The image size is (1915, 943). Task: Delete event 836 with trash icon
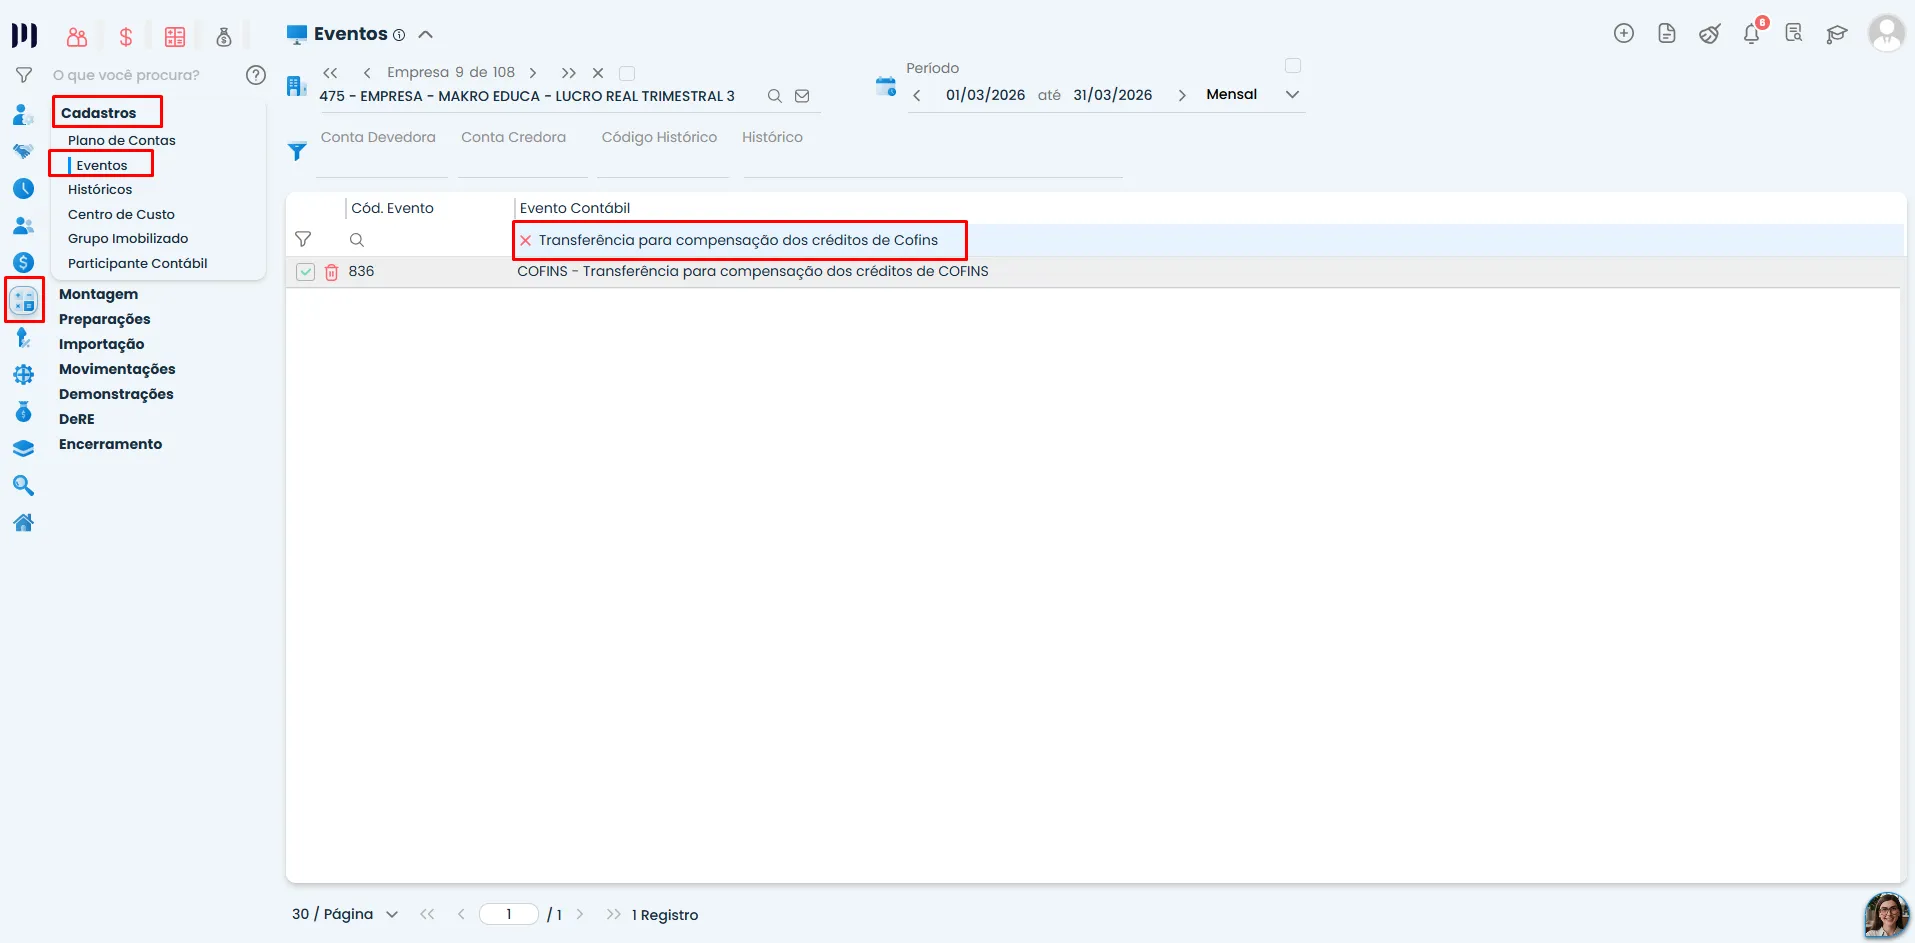[x=331, y=271]
